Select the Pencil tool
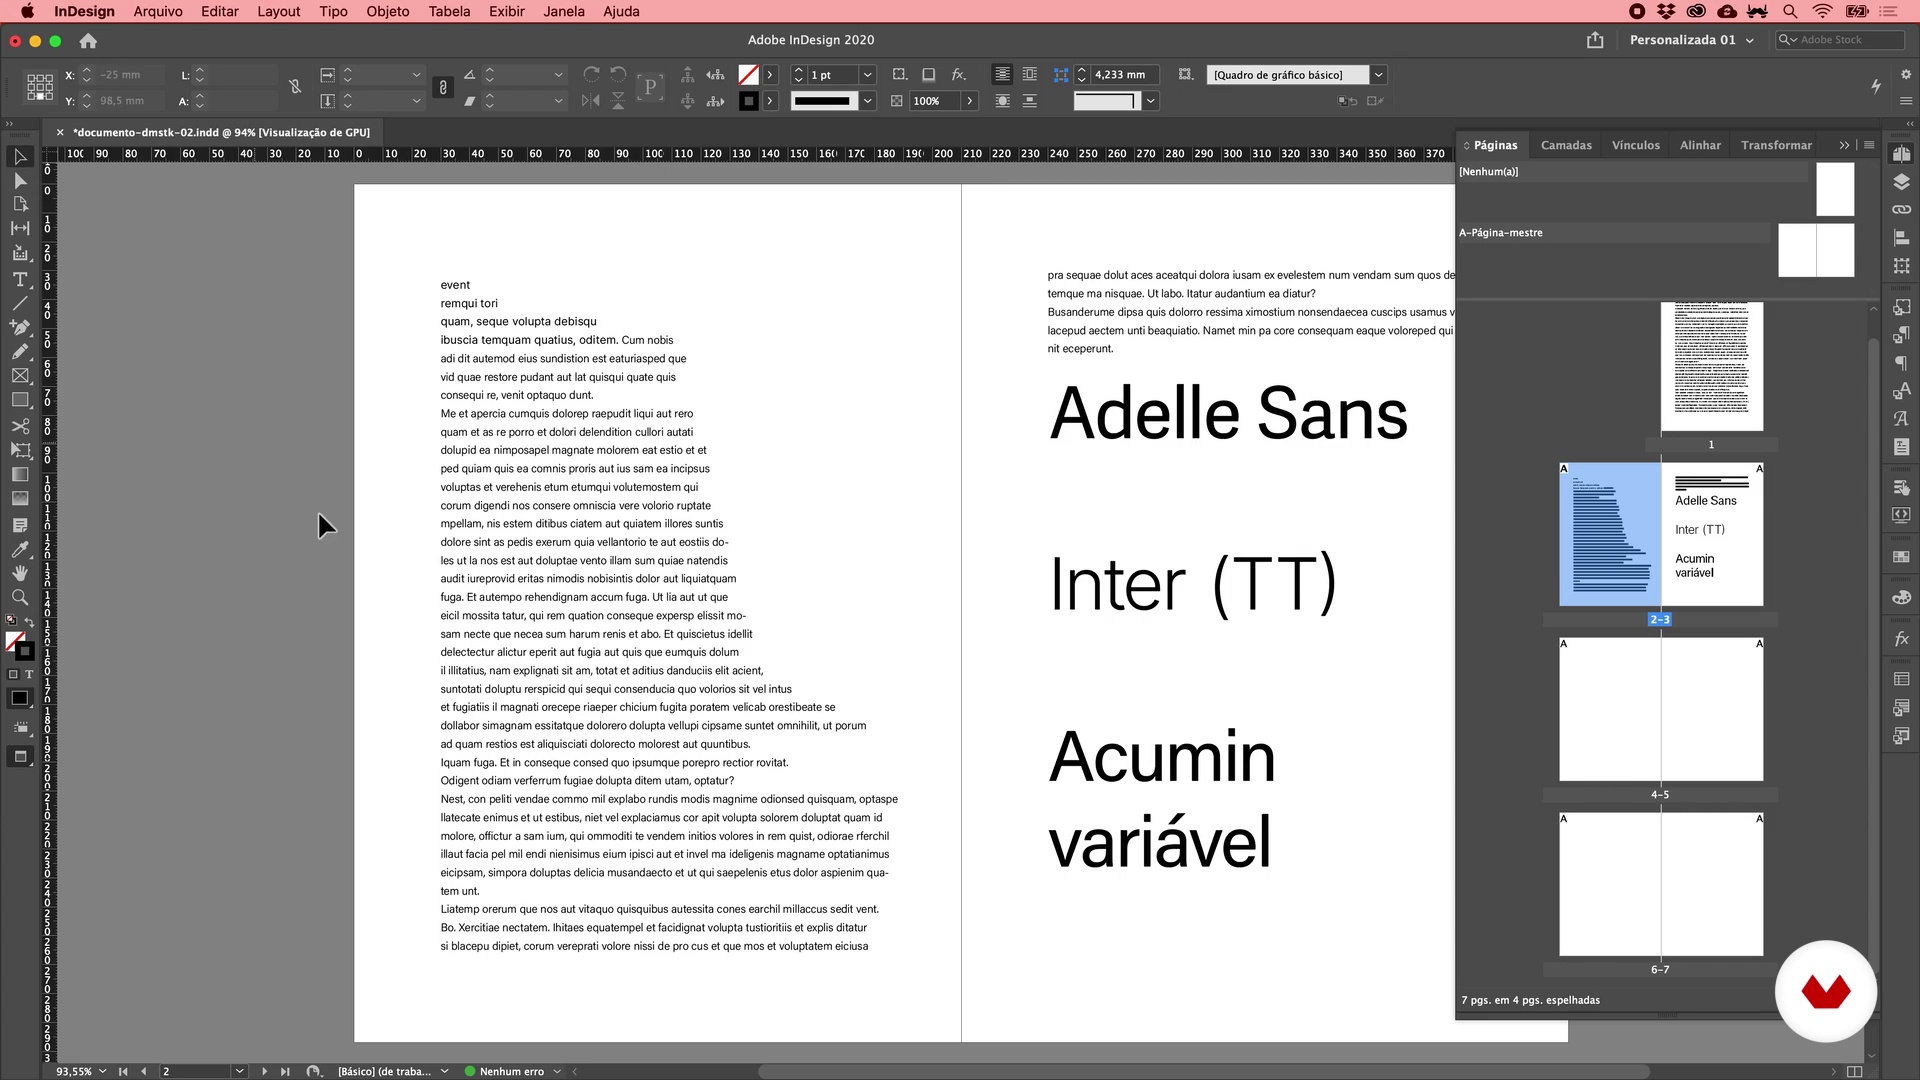 click(20, 352)
